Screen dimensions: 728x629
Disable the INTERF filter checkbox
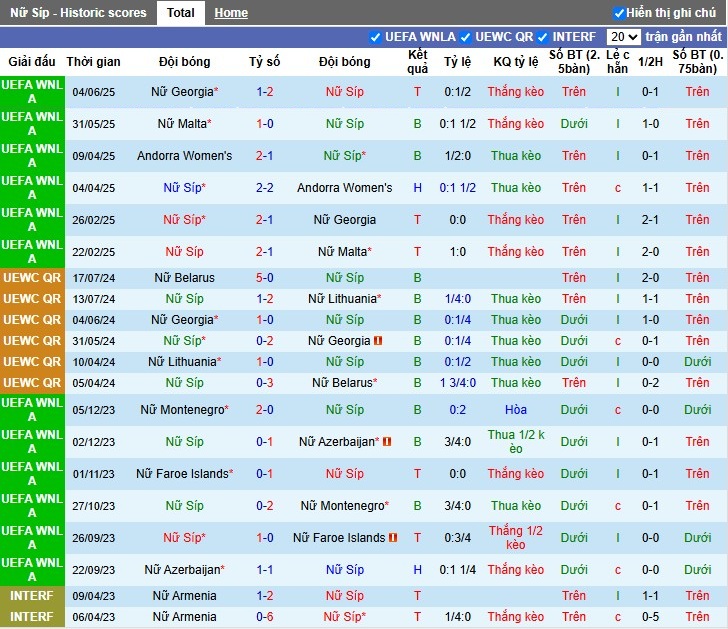pos(543,37)
